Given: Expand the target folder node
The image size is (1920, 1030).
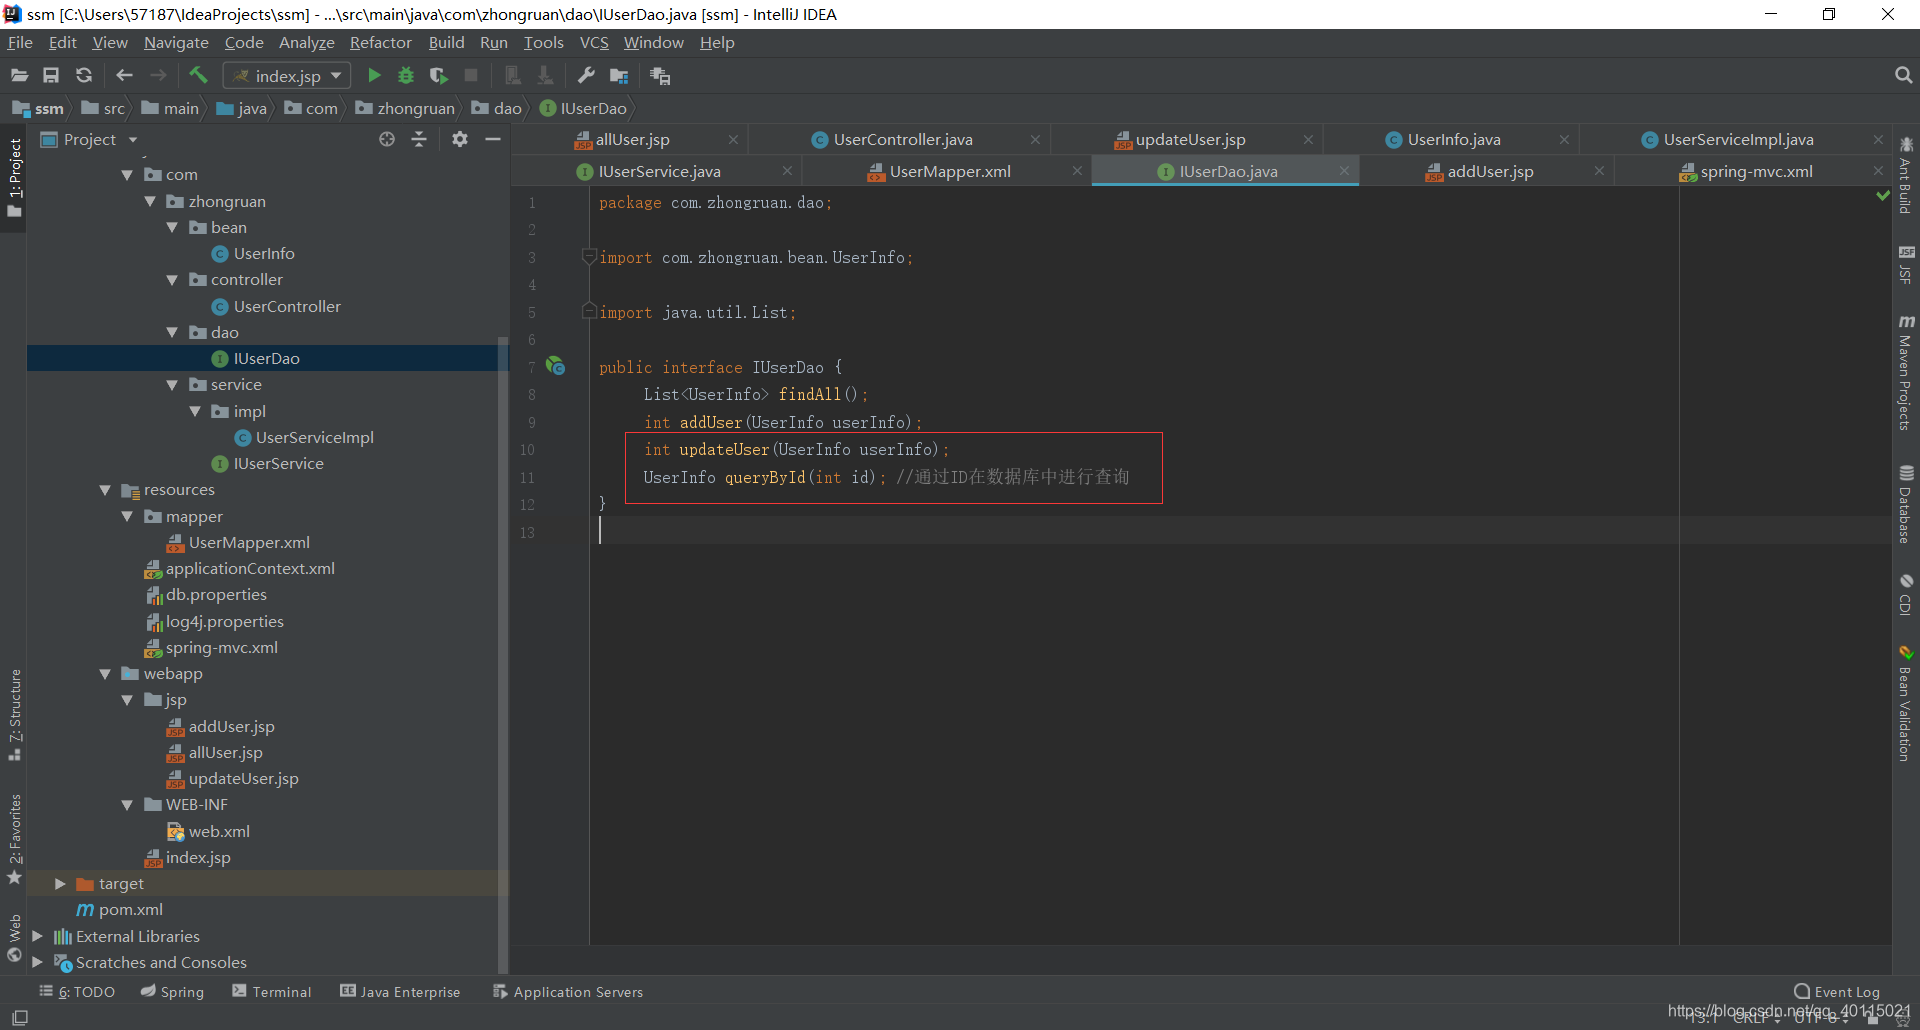Looking at the screenshot, I should coord(60,884).
